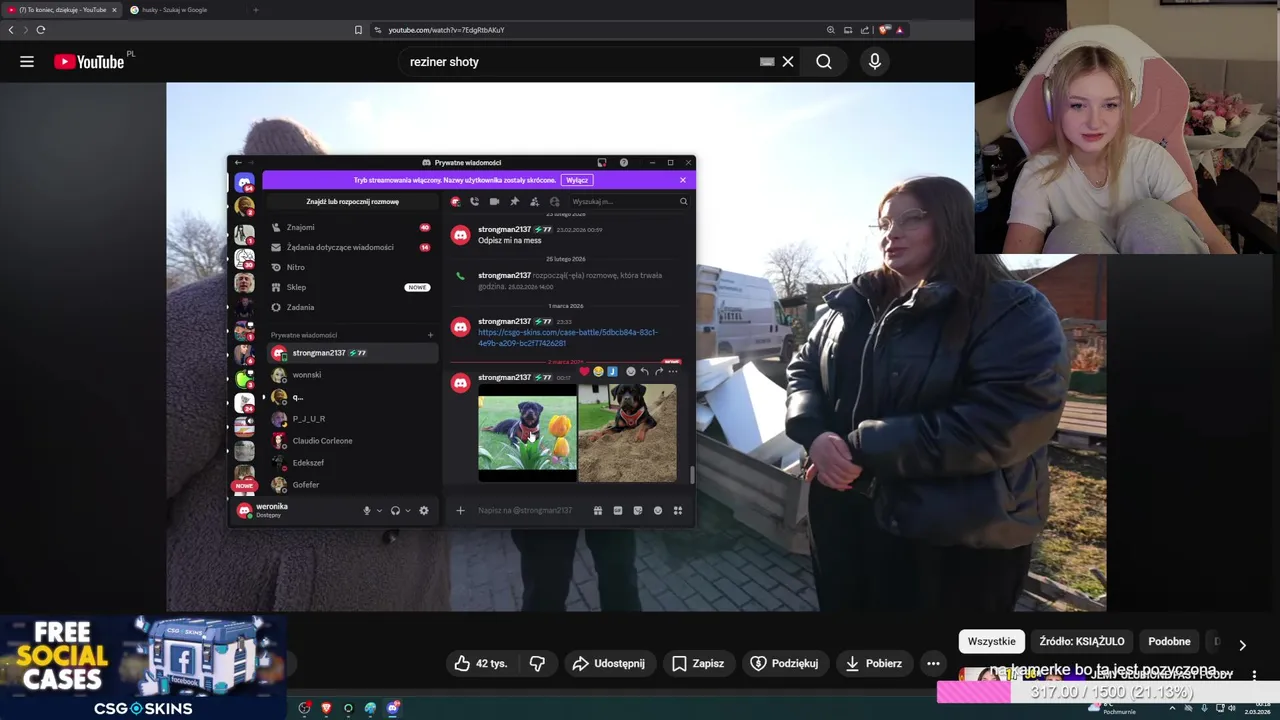This screenshot has height=720, width=1280.
Task: Add friends to the DM
Action: click(x=534, y=201)
